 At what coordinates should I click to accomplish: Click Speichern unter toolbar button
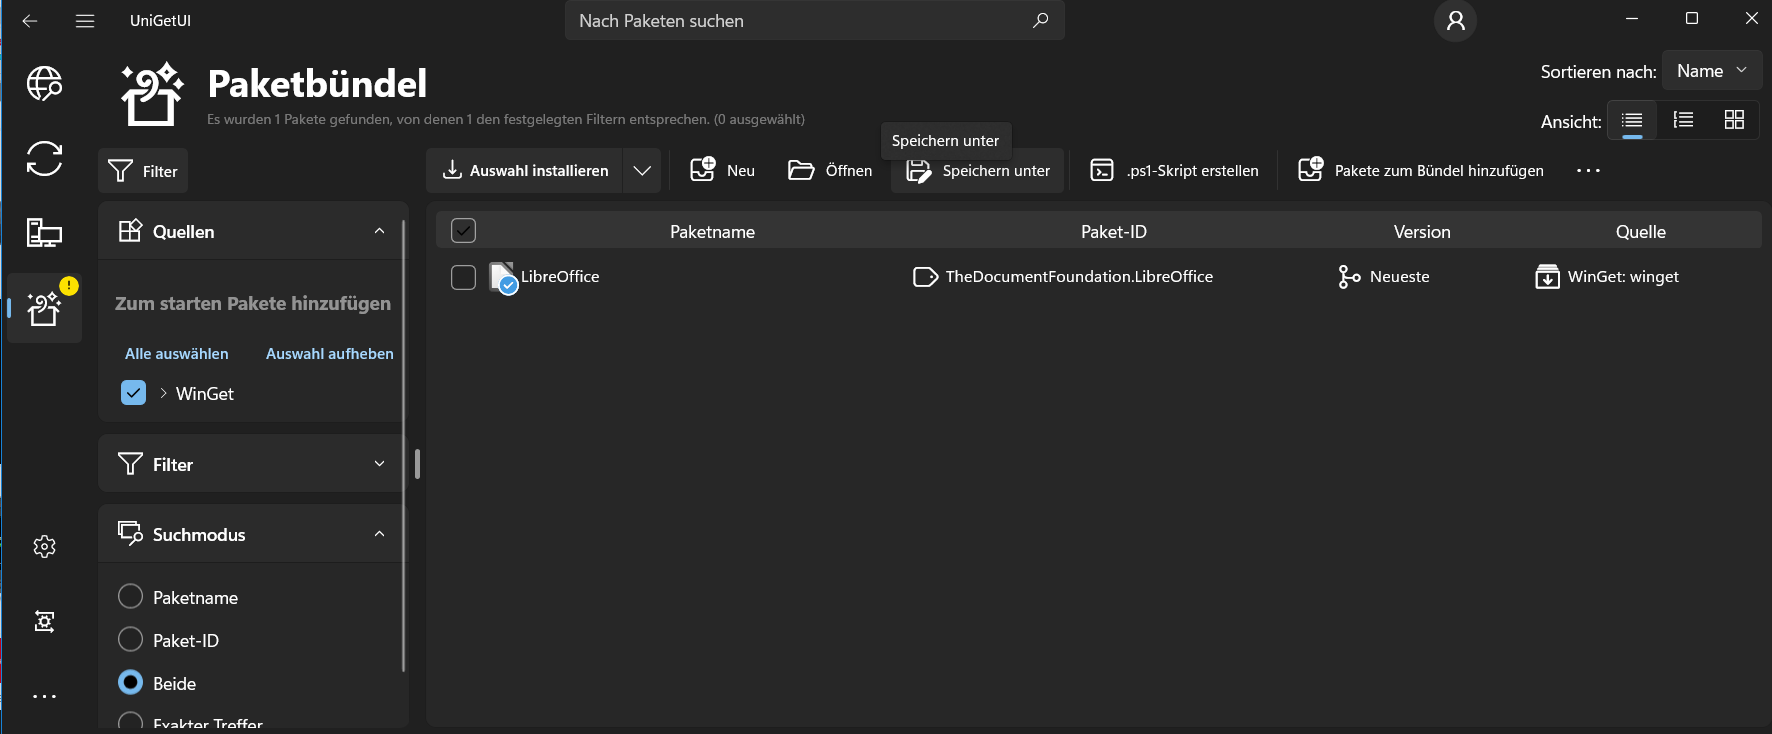[978, 171]
